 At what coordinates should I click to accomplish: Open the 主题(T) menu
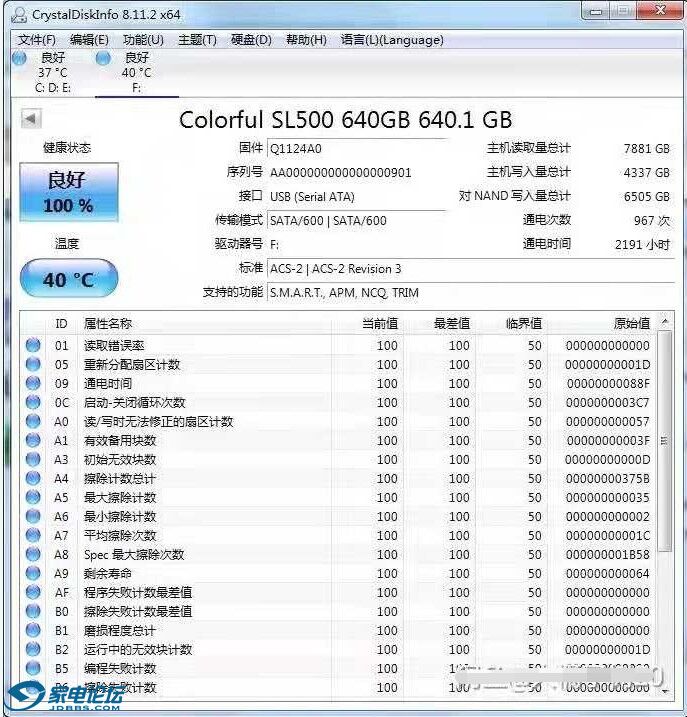[197, 40]
